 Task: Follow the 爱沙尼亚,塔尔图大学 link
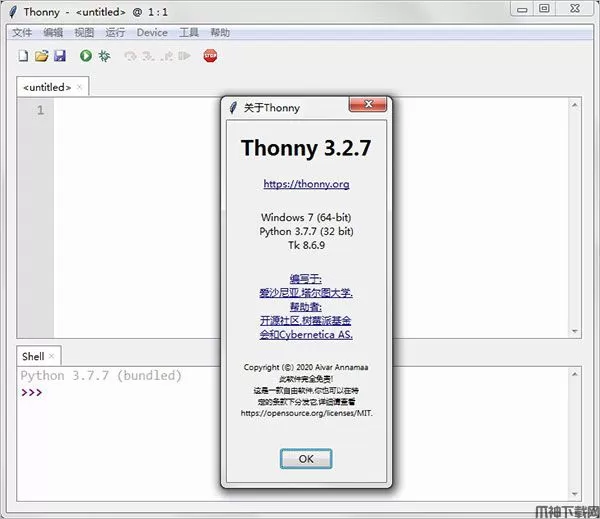pyautogui.click(x=306, y=293)
